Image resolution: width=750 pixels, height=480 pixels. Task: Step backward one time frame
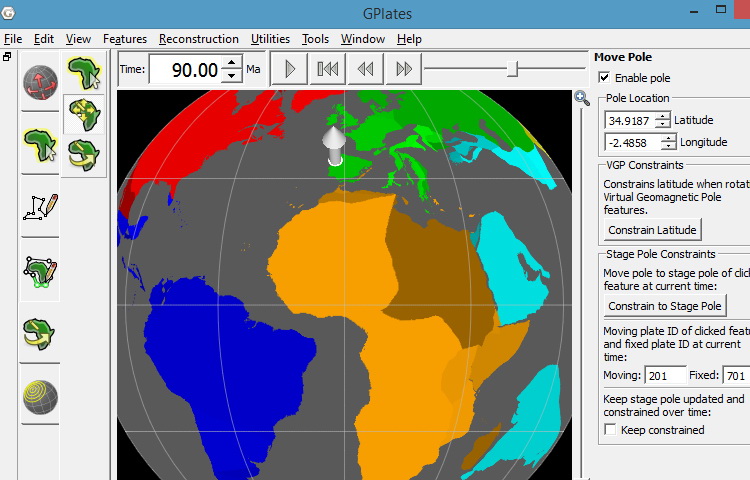(365, 69)
